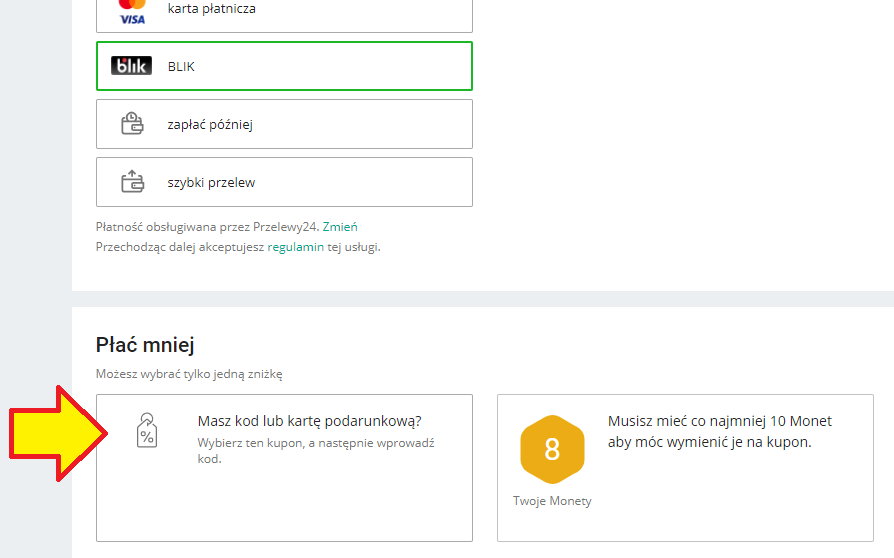Click the "Płatność obsługiwana przez Przelewy24" text
This screenshot has height=558, width=894.
[207, 227]
